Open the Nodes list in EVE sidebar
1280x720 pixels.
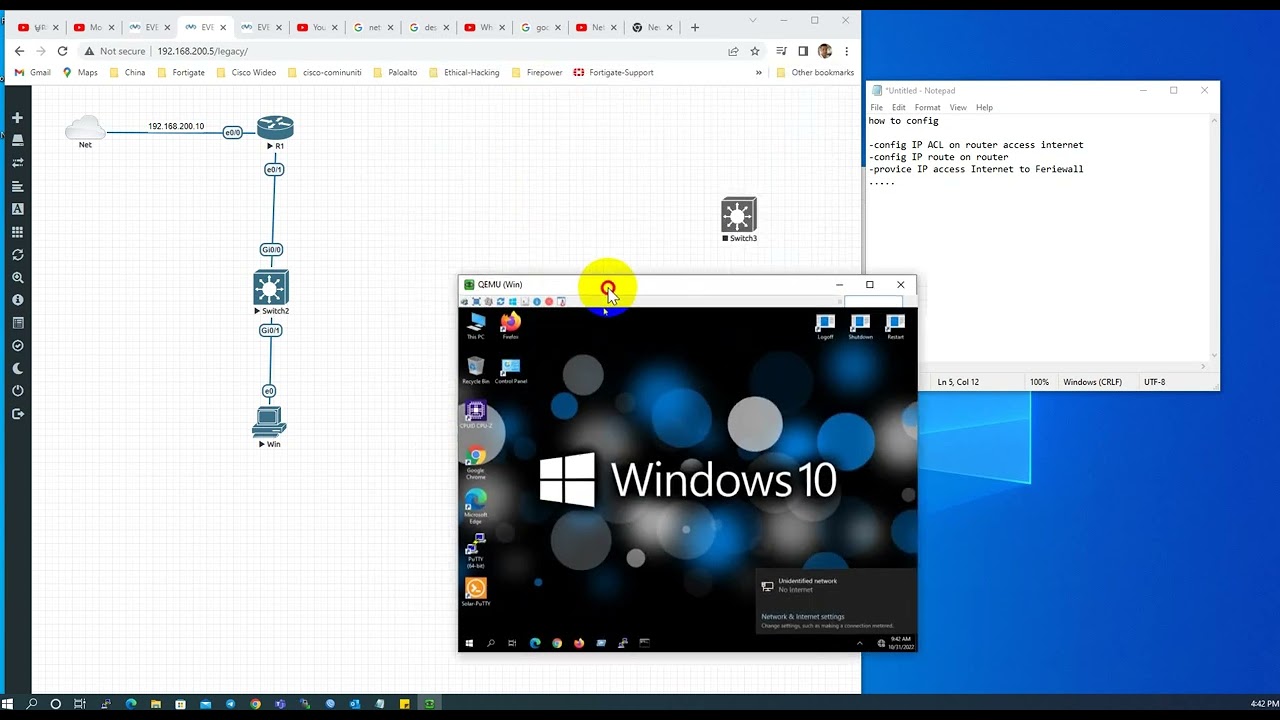pos(17,140)
